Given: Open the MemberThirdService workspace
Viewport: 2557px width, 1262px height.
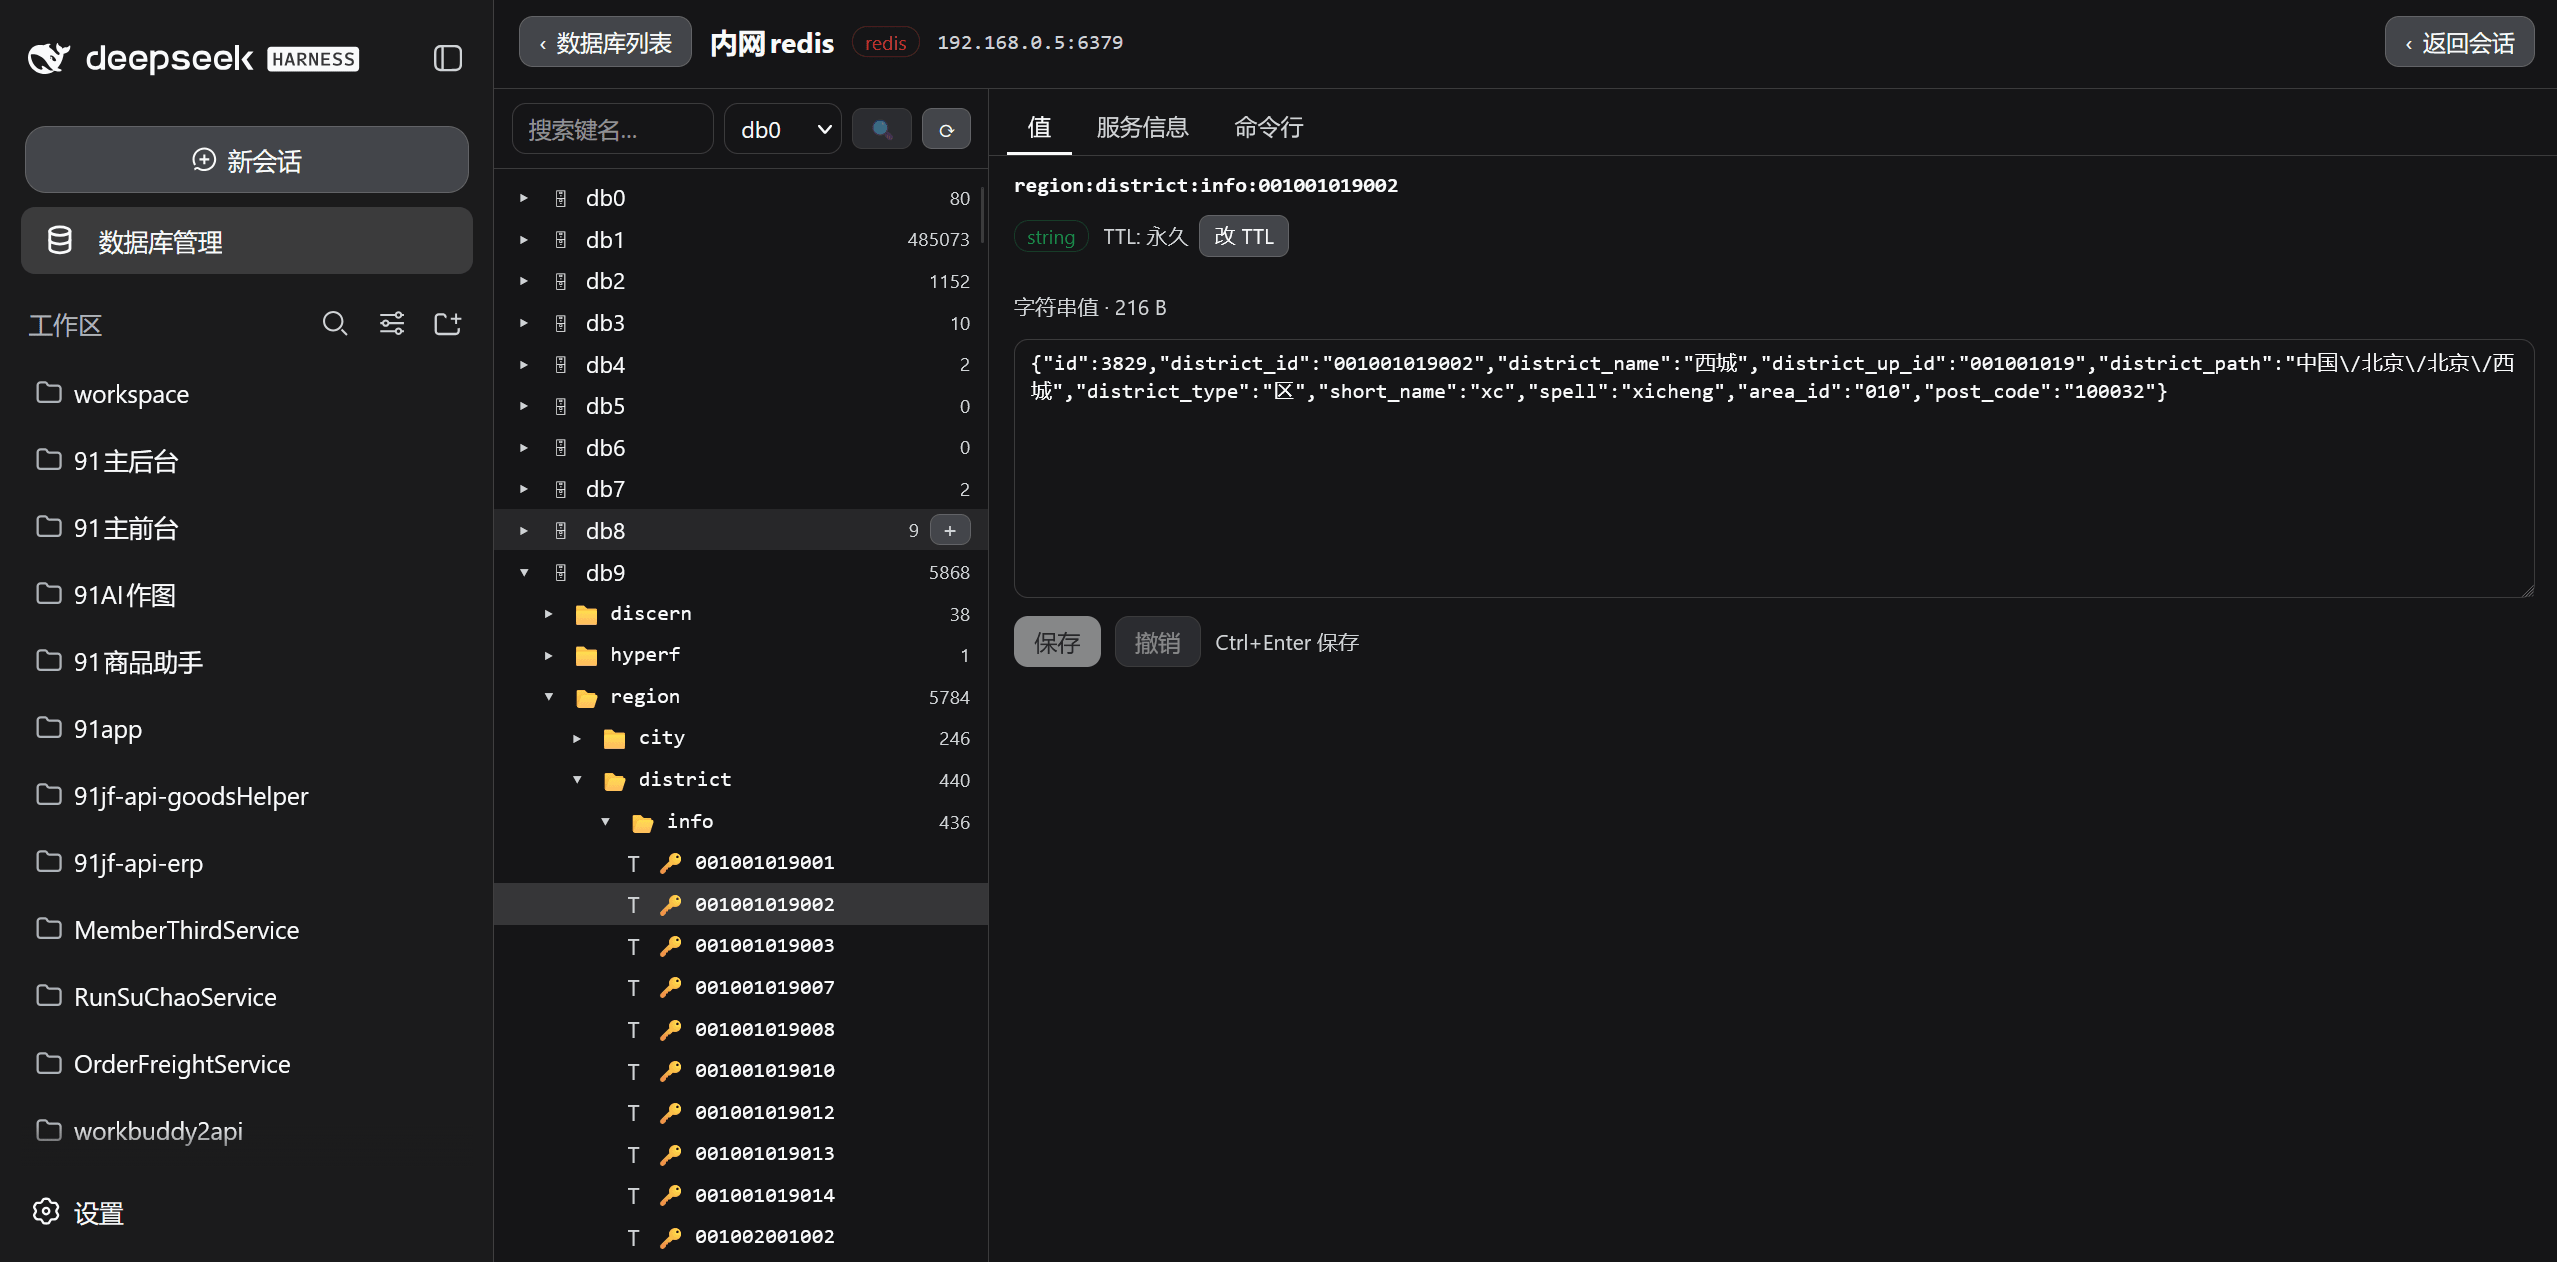Looking at the screenshot, I should pos(247,930).
